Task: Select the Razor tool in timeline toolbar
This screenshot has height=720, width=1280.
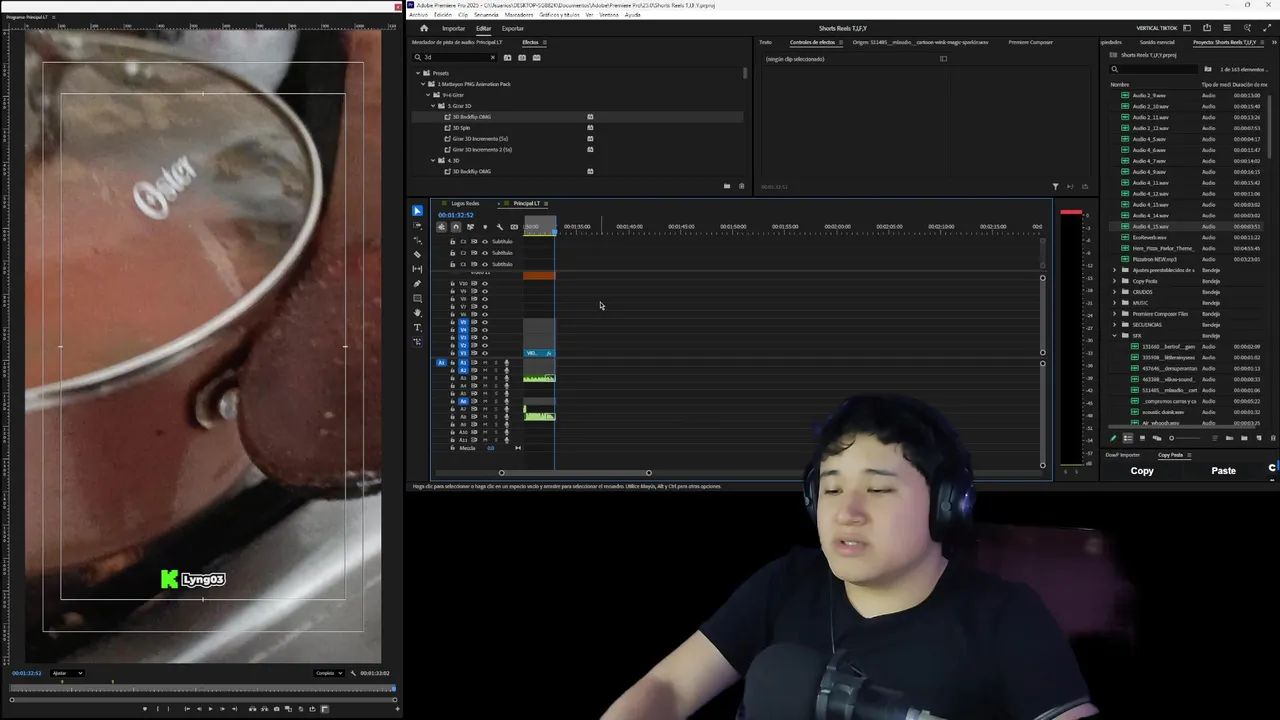Action: coord(417,254)
